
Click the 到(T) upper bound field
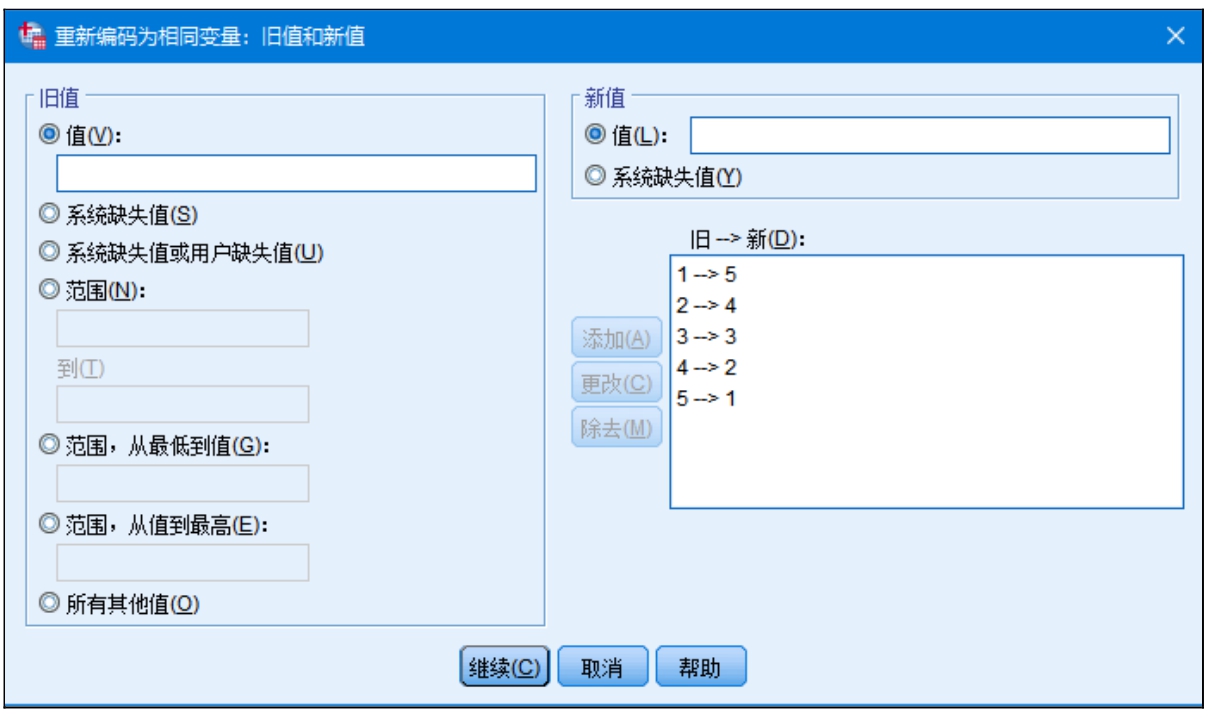183,404
